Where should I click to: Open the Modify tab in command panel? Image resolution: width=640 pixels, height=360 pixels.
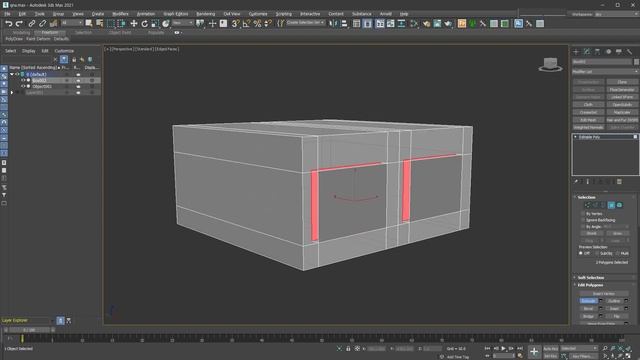pos(587,51)
